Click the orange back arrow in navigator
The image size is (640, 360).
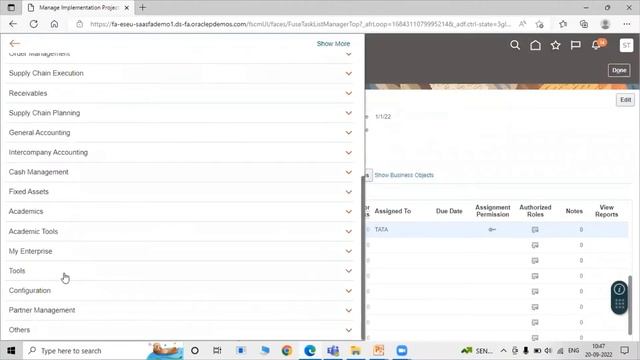pos(15,43)
